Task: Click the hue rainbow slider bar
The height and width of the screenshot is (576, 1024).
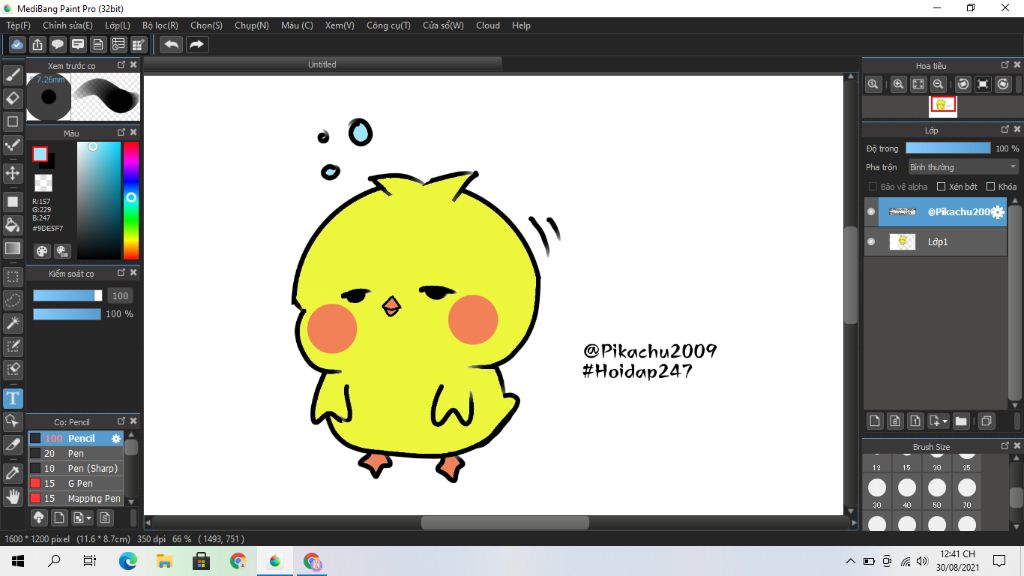Action: [131, 200]
